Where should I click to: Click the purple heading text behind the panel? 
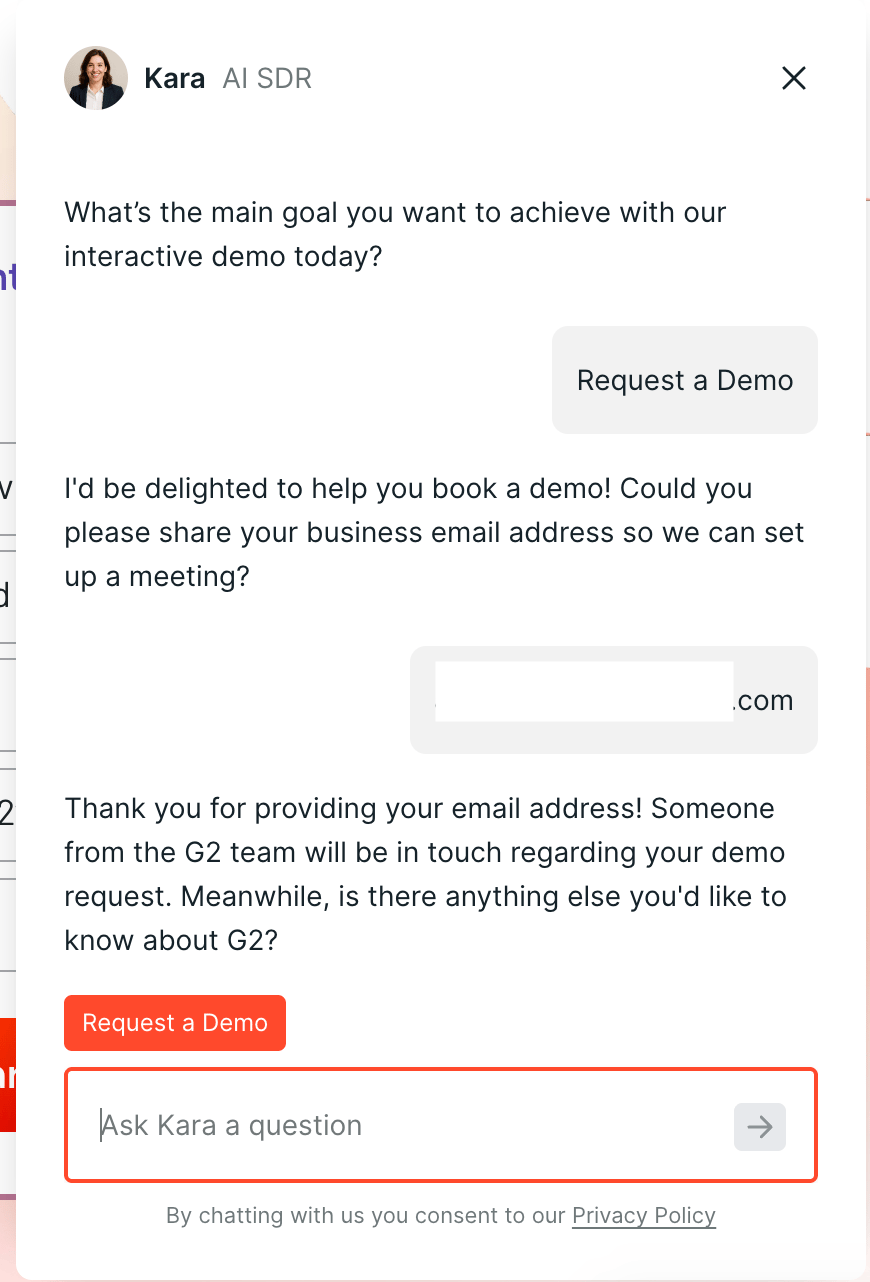coord(8,276)
